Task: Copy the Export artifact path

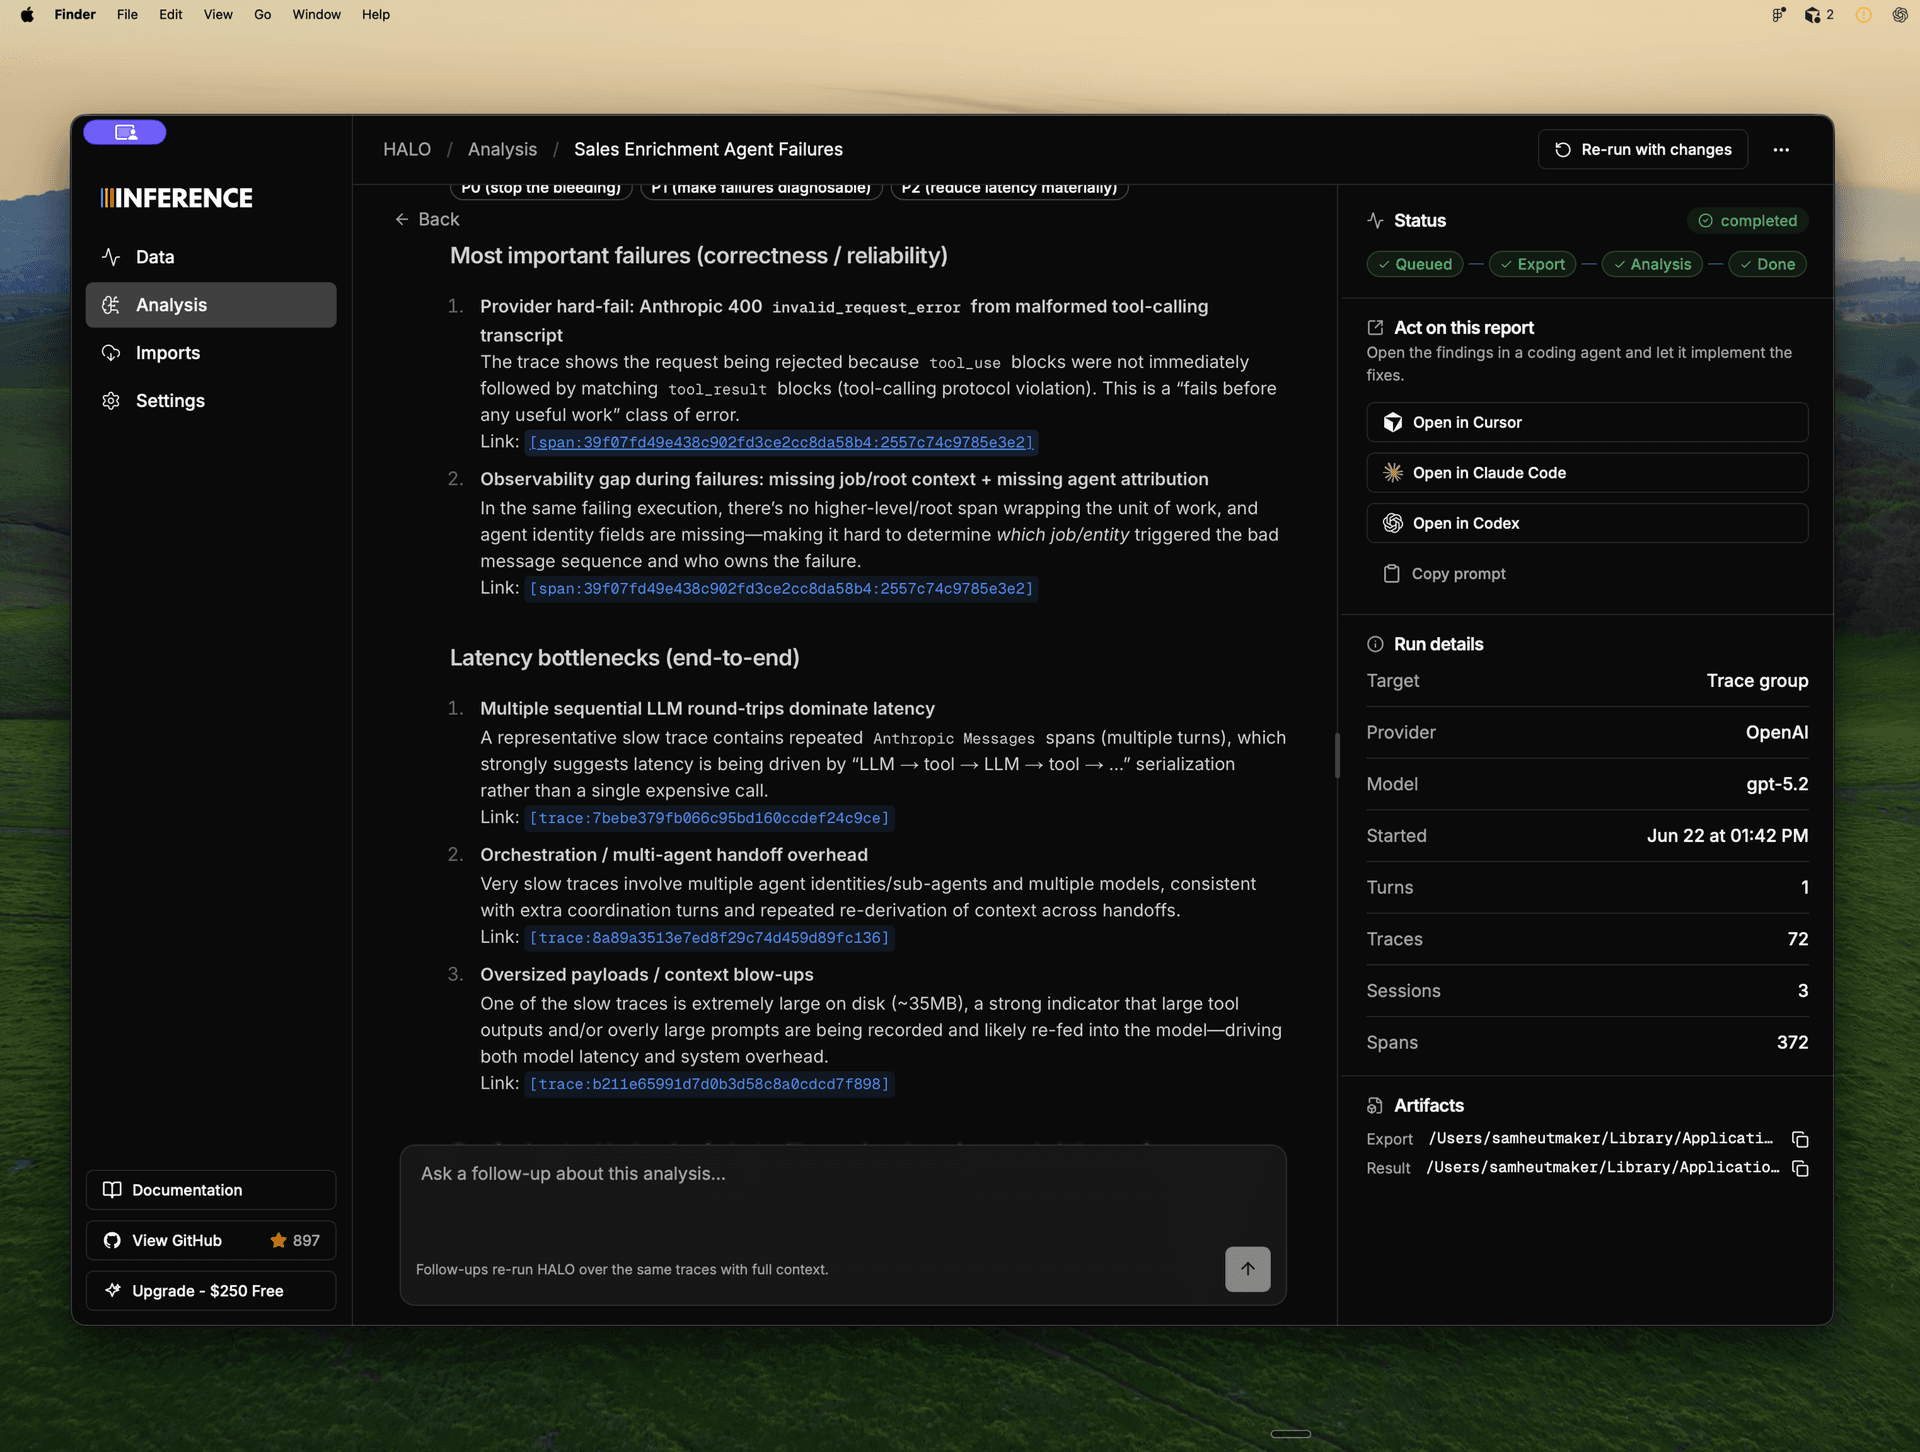Action: point(1800,1139)
